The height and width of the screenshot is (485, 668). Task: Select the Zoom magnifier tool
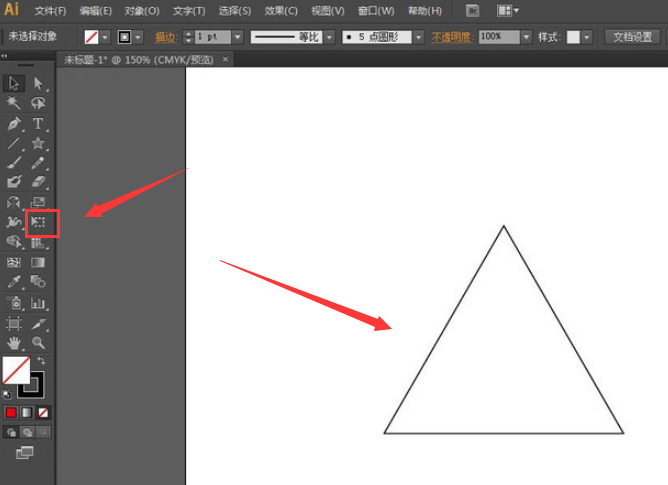[x=38, y=343]
